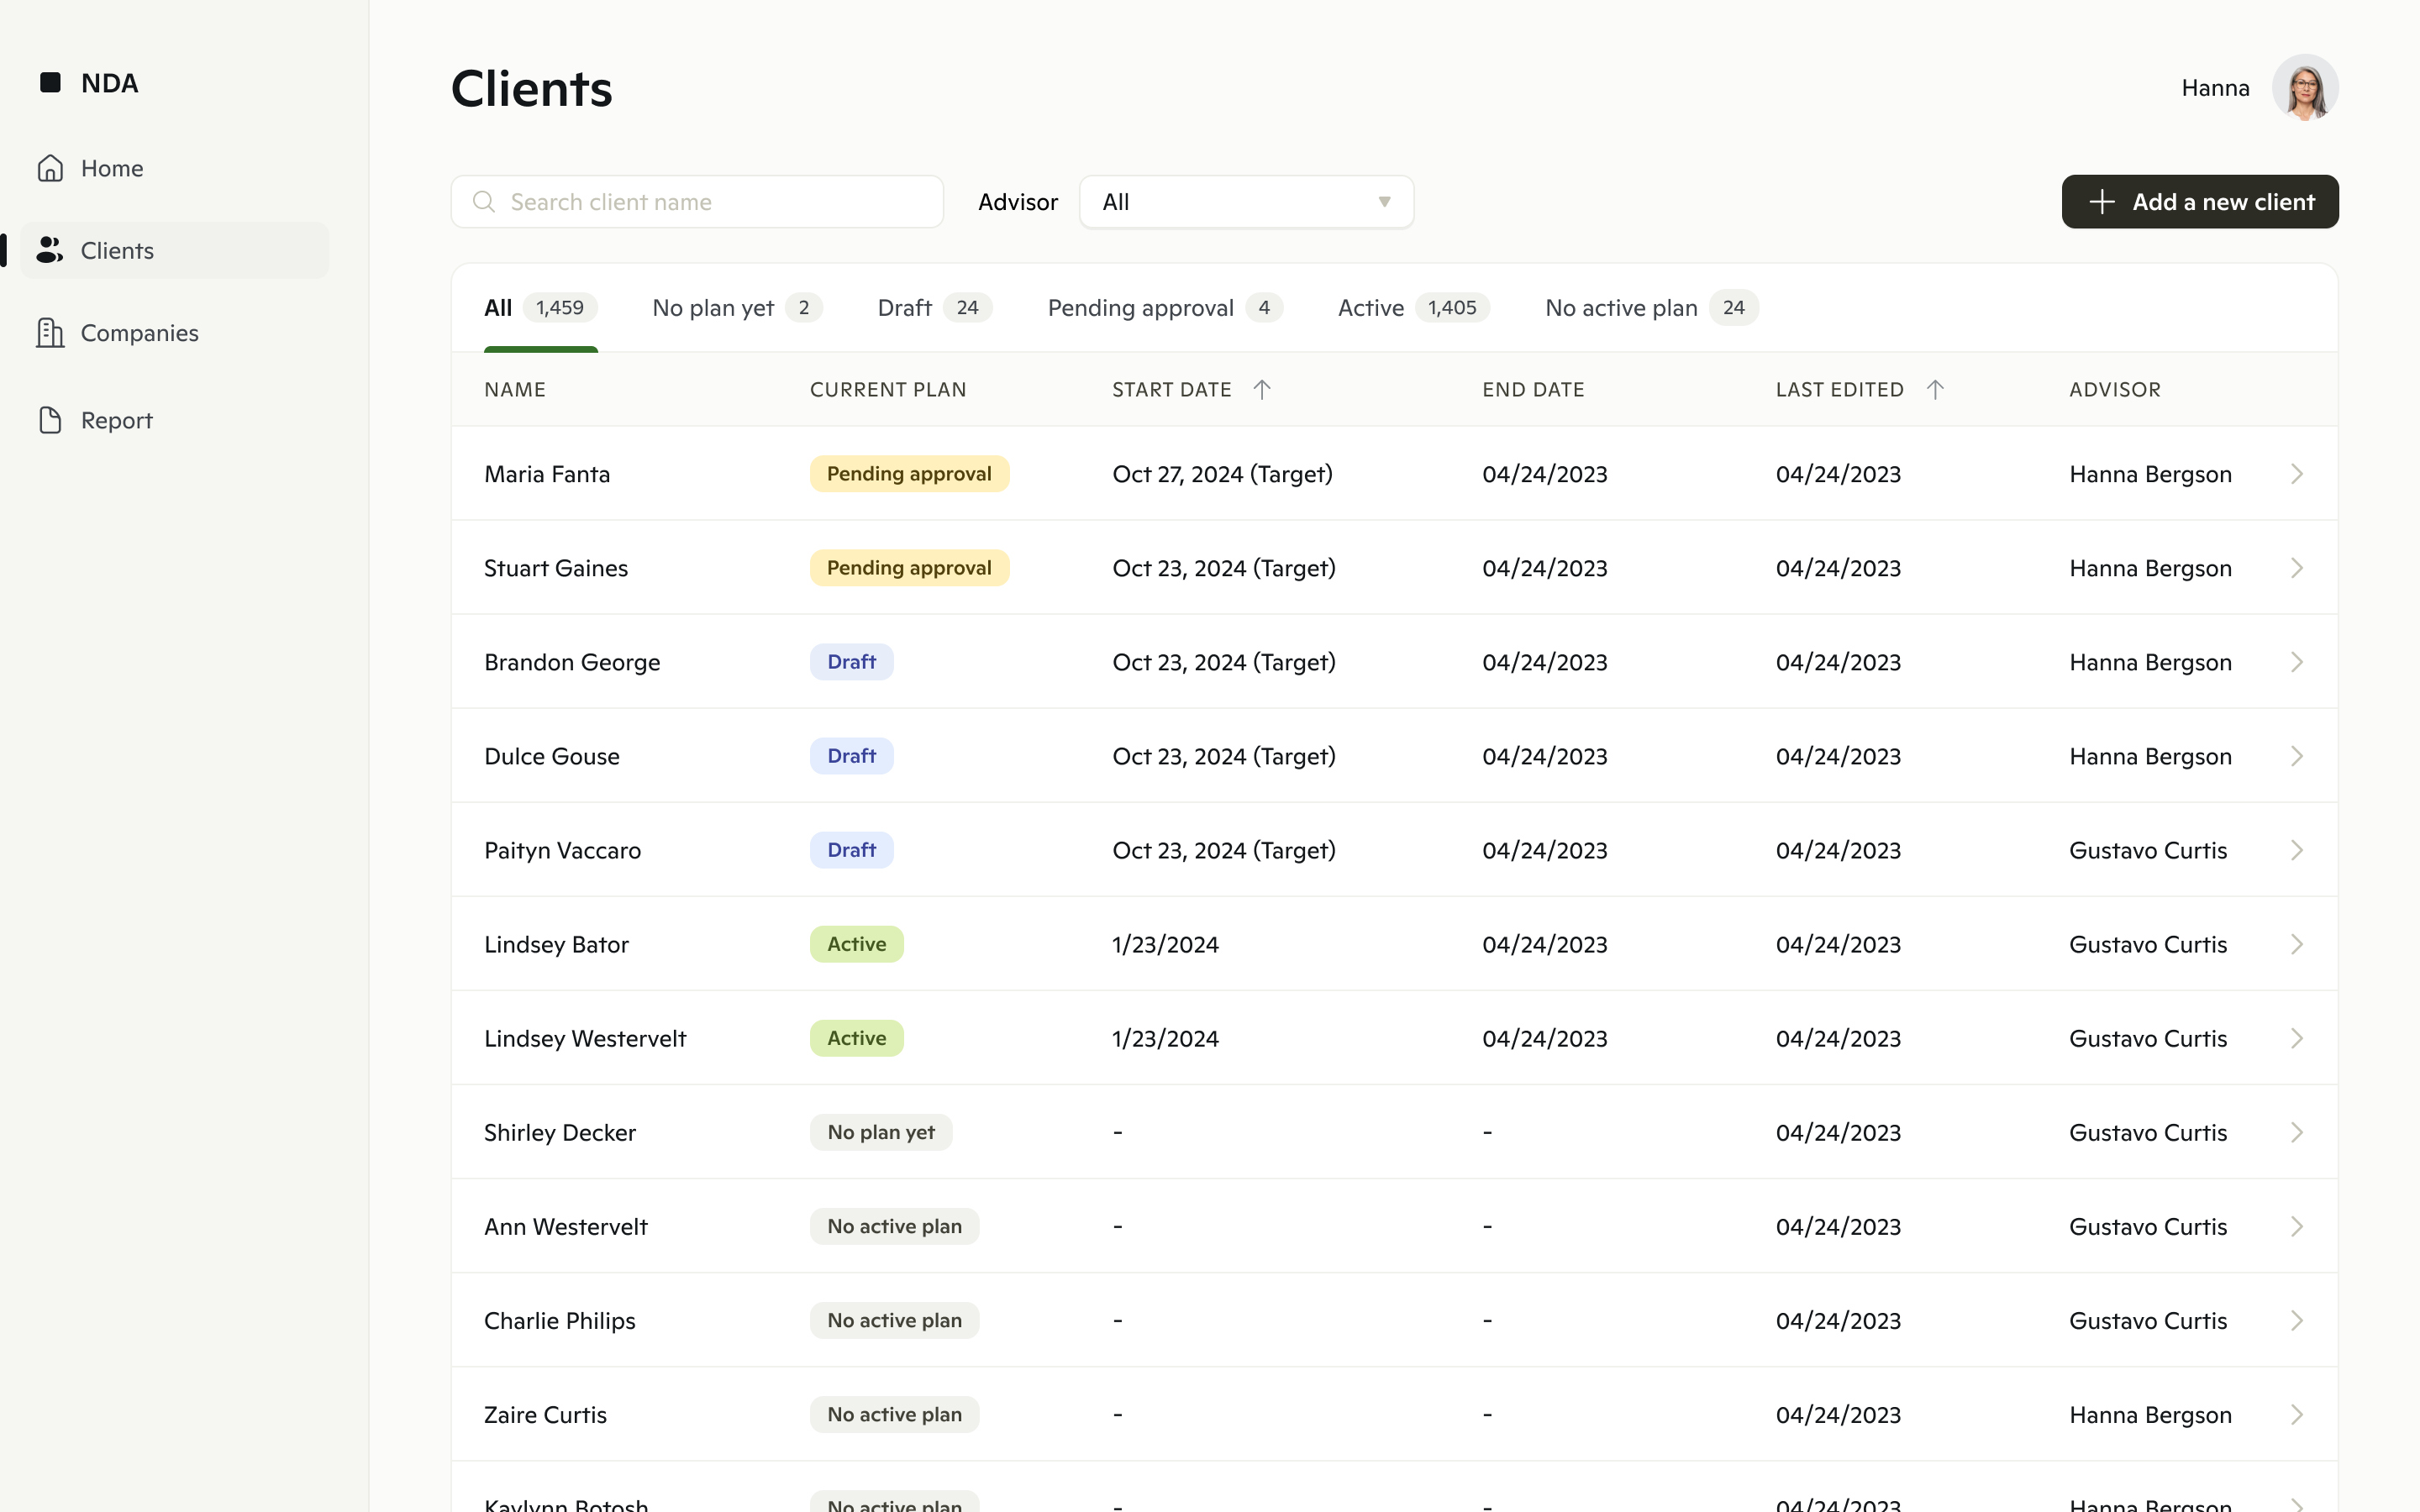Expand Maria Fanta row chevron

2296,474
